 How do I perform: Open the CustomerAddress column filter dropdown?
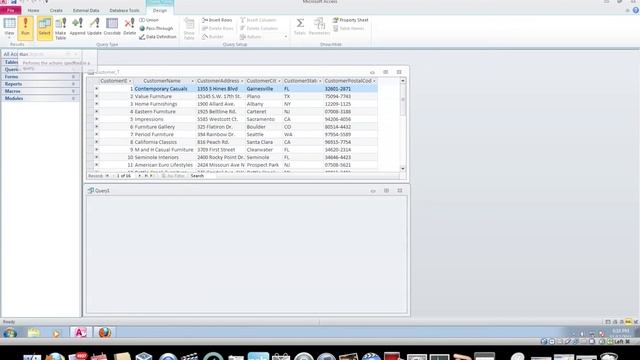tap(242, 81)
